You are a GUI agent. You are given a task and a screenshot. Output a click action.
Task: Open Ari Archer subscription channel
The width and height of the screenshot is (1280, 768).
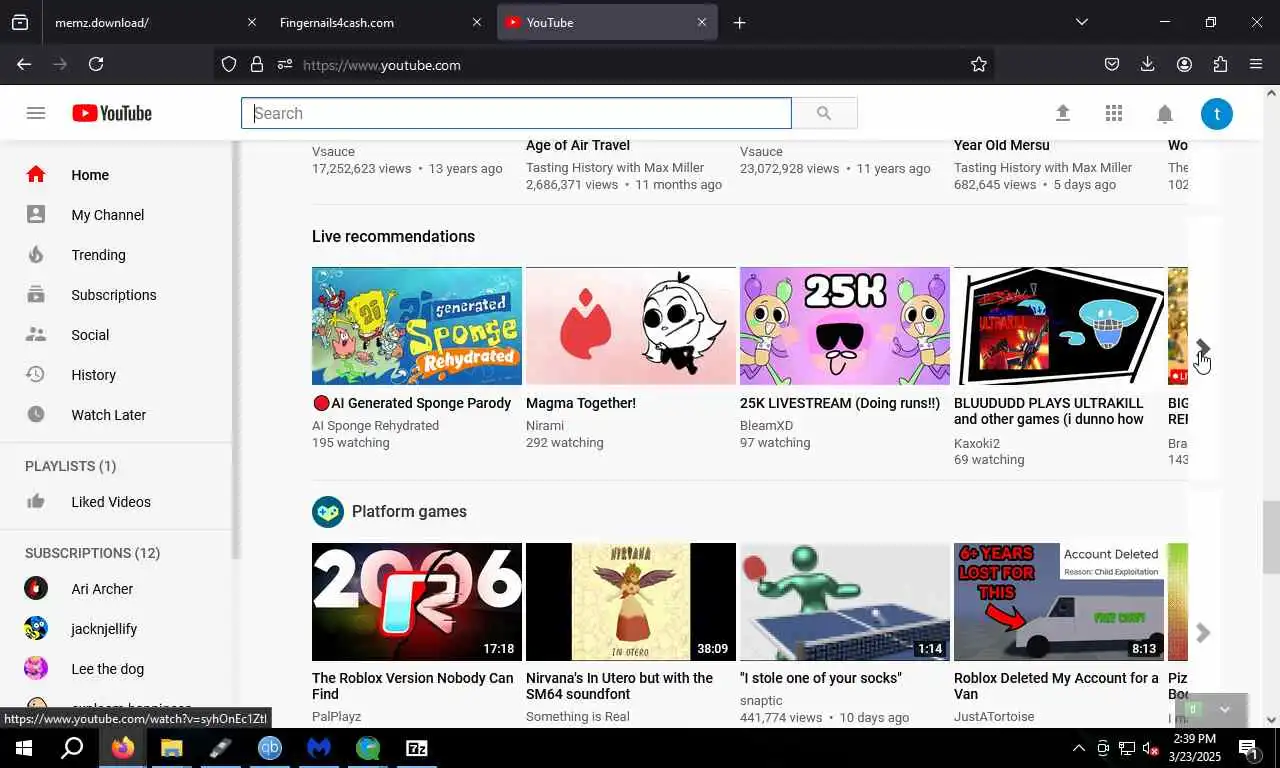point(102,589)
